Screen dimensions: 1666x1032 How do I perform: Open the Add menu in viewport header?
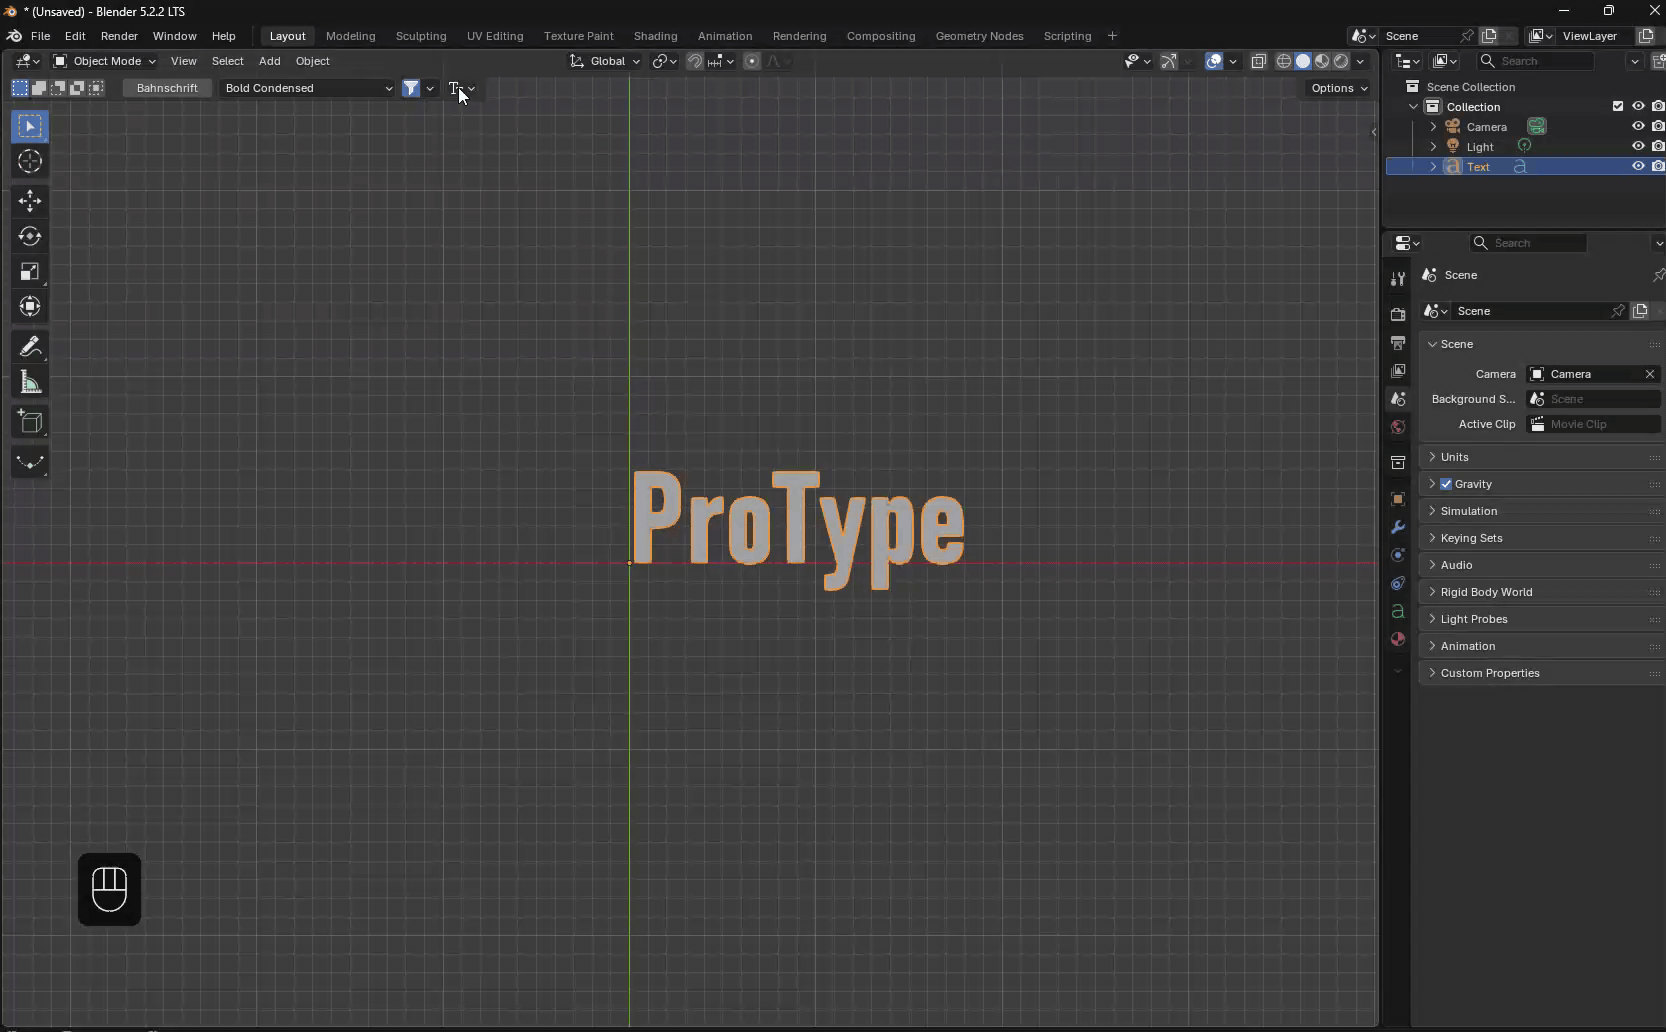269,61
